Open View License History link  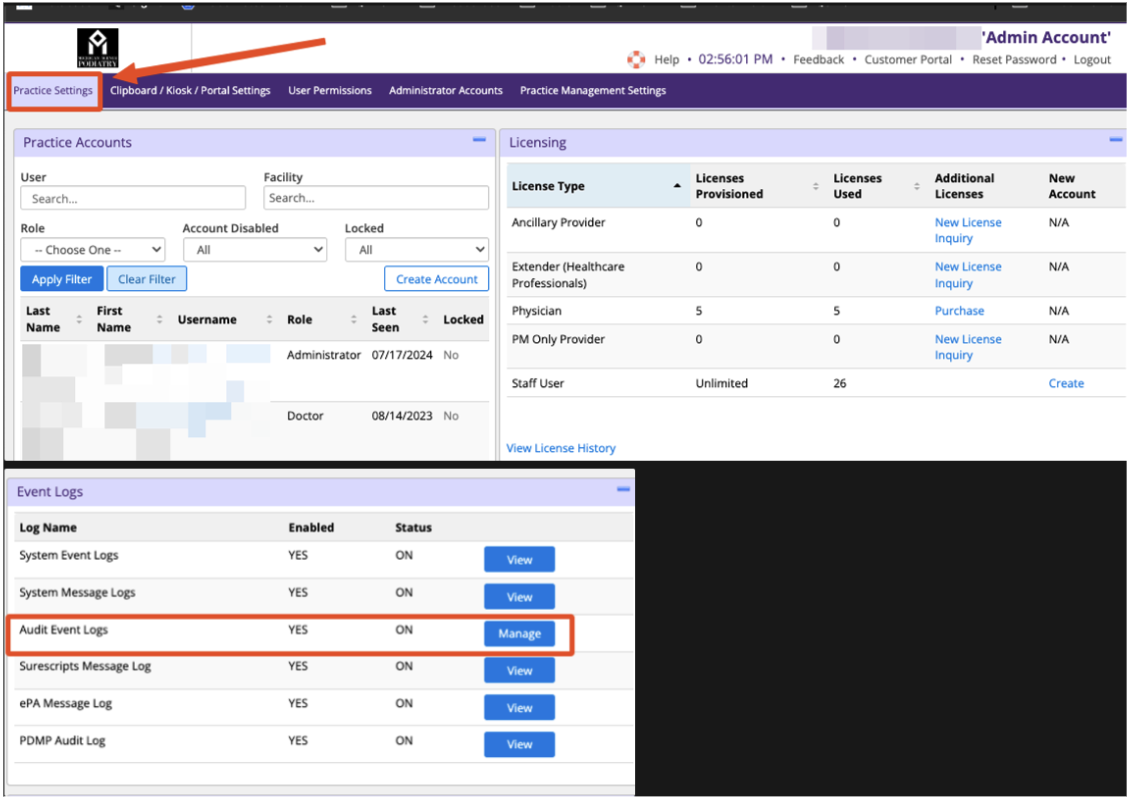561,448
